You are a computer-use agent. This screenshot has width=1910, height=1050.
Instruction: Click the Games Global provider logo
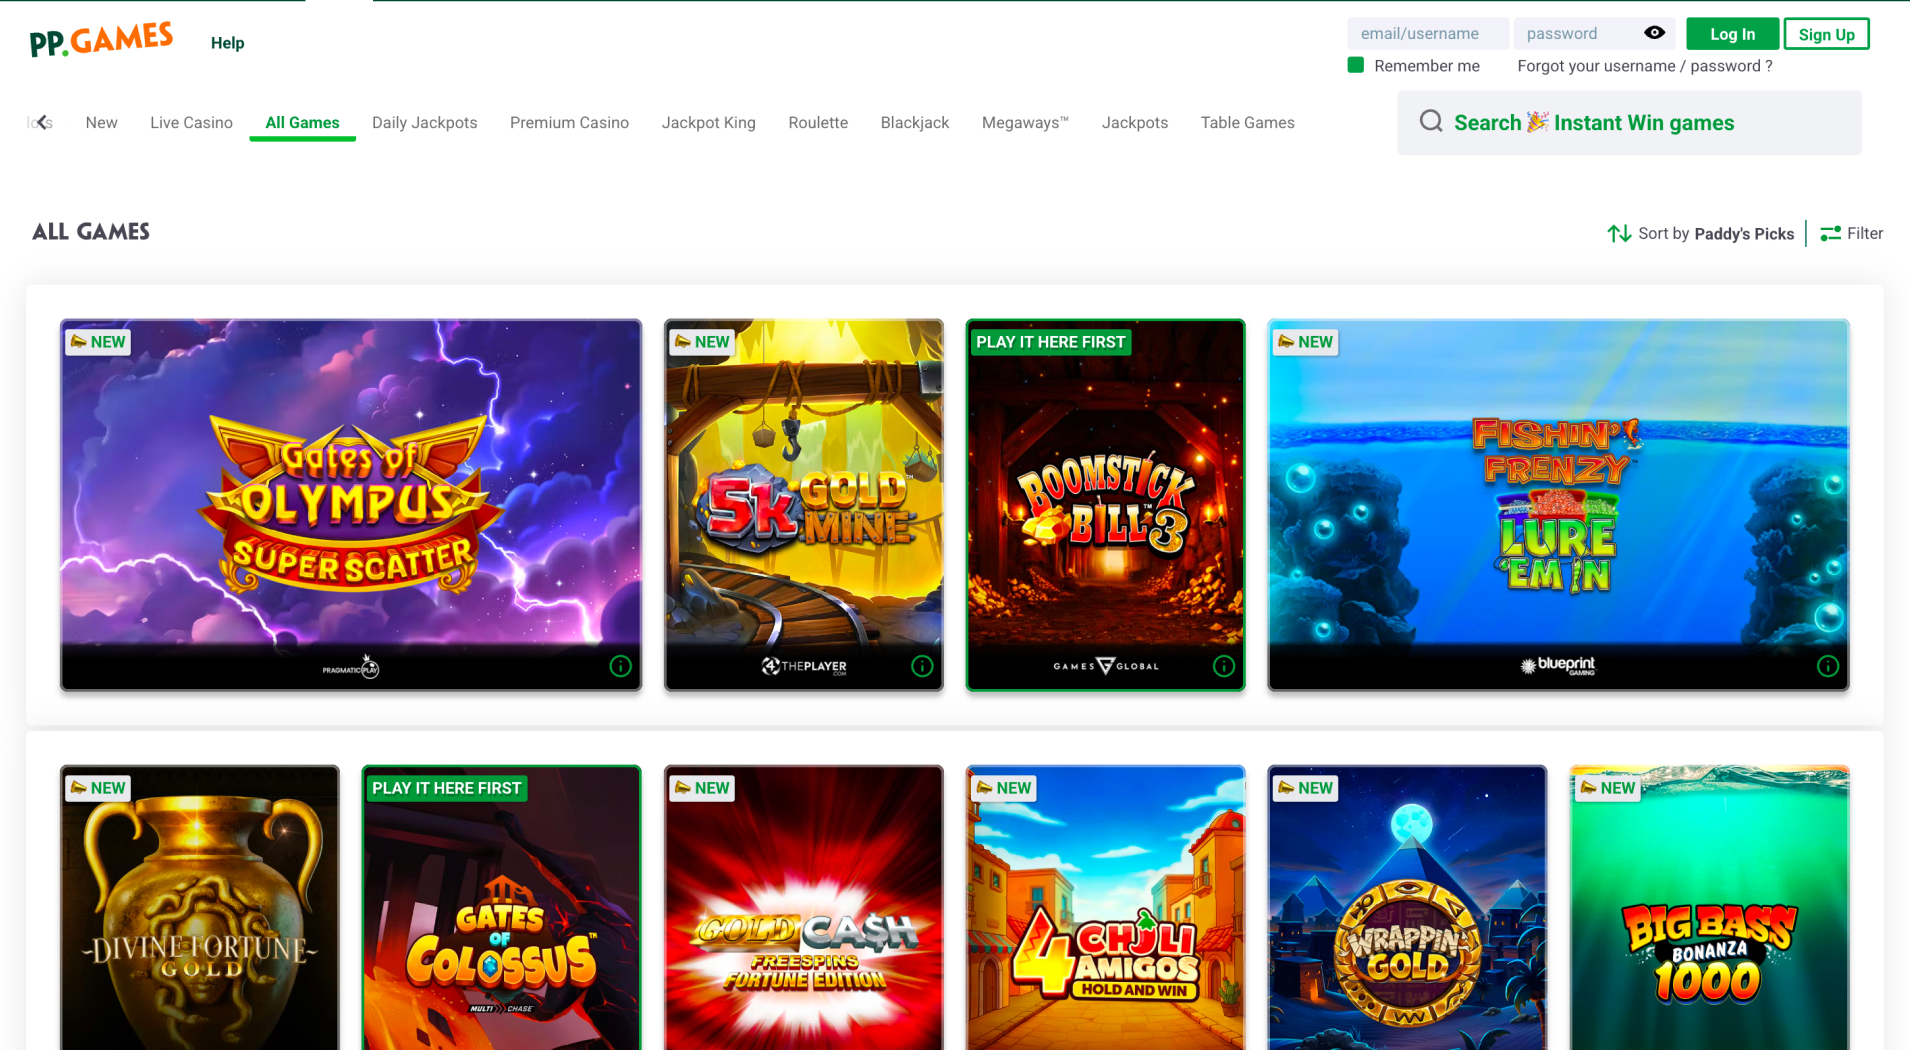pyautogui.click(x=1106, y=666)
